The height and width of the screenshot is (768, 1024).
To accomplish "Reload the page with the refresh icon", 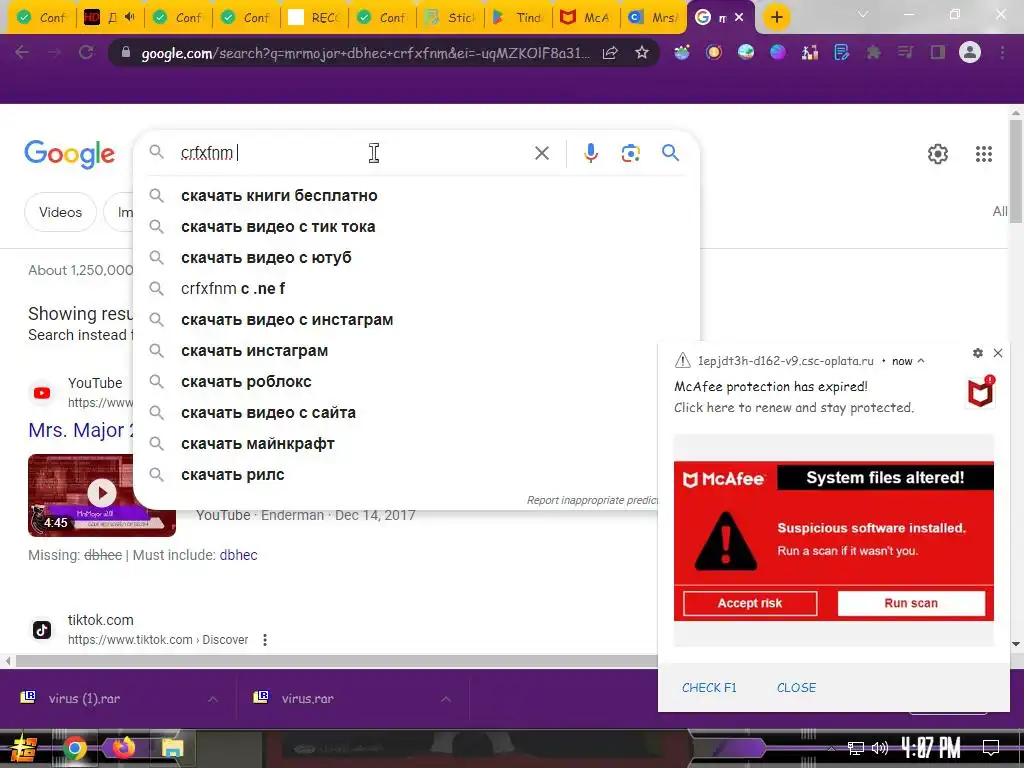I will (x=86, y=52).
